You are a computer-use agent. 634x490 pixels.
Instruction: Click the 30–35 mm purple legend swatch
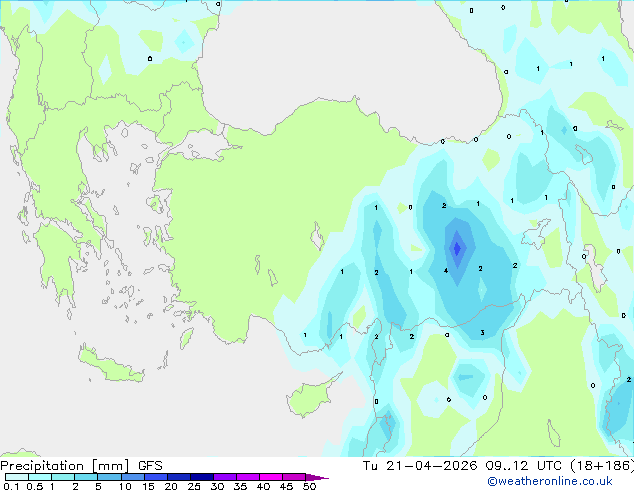[224, 477]
